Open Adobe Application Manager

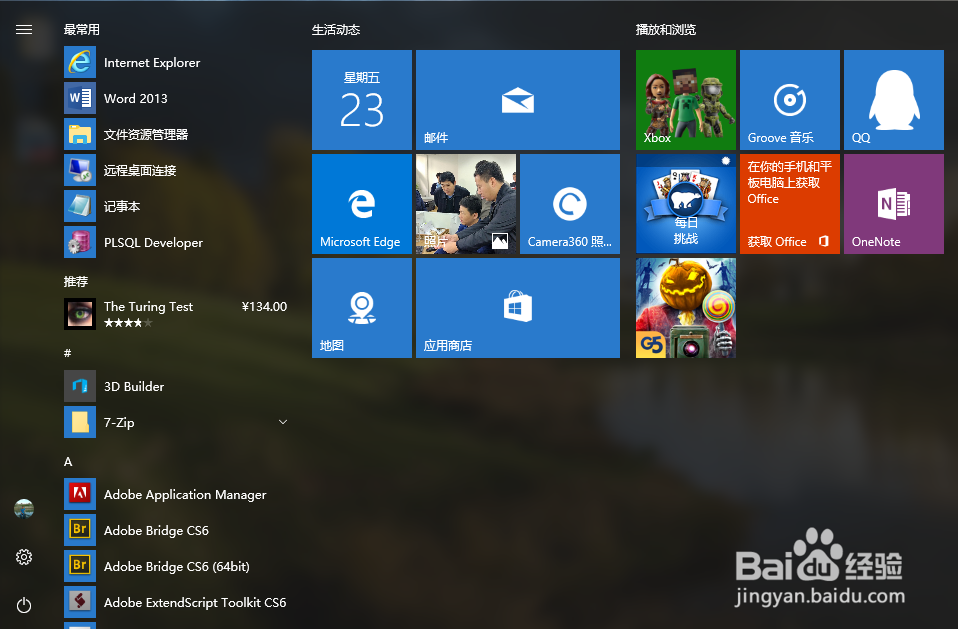(177, 494)
